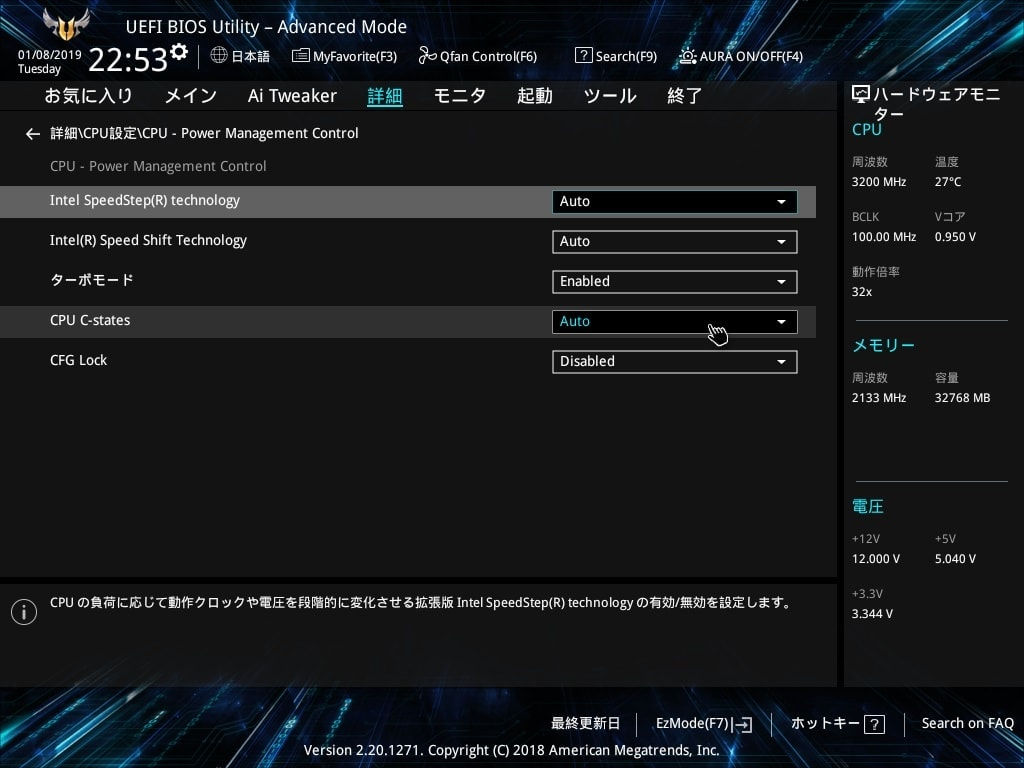Click the 2133 MHz memory frequency value
Viewport: 1024px width, 768px height.
click(x=879, y=398)
